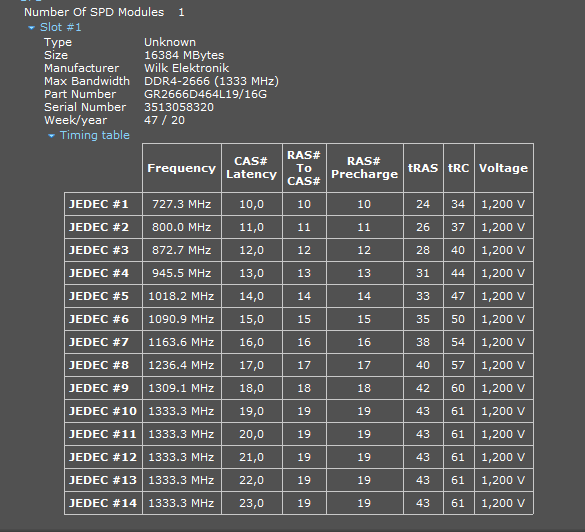Viewport: 585px width, 532px height.
Task: Select the tRC value 60 cell
Action: pyautogui.click(x=459, y=388)
